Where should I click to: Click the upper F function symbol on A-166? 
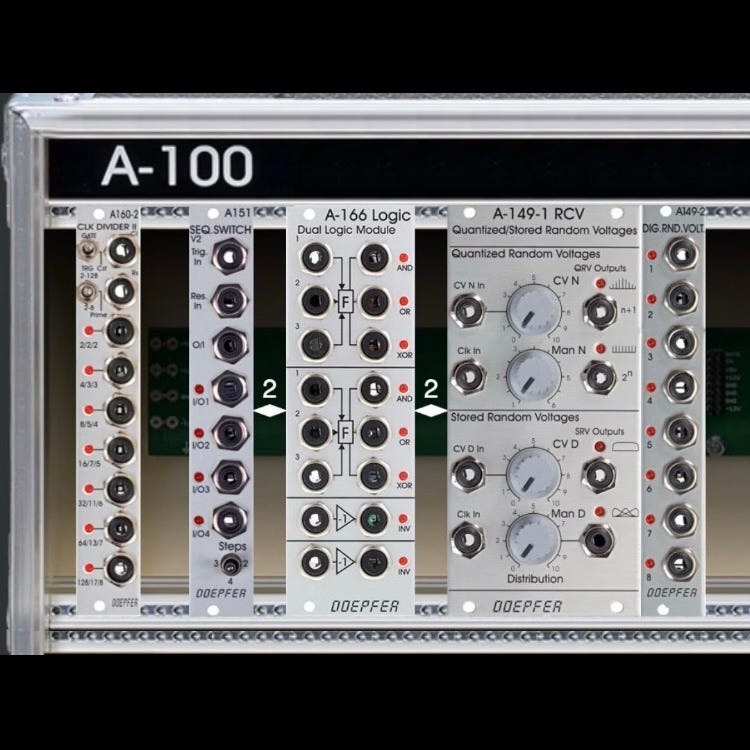pos(345,302)
